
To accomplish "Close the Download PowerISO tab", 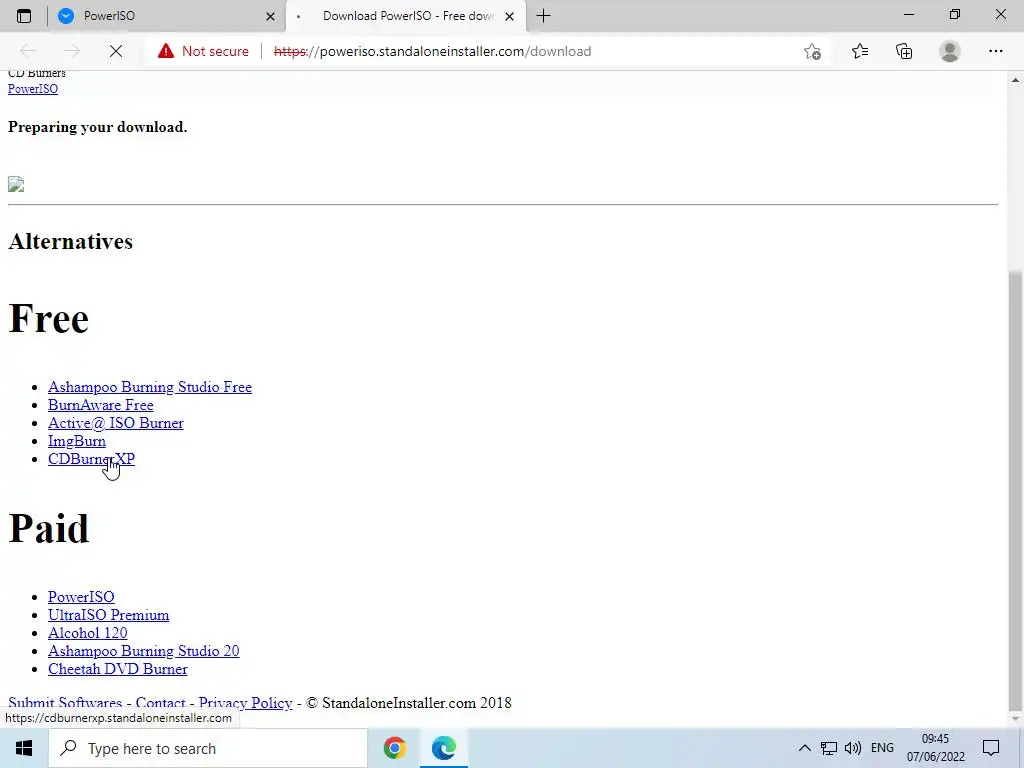I will pos(510,16).
